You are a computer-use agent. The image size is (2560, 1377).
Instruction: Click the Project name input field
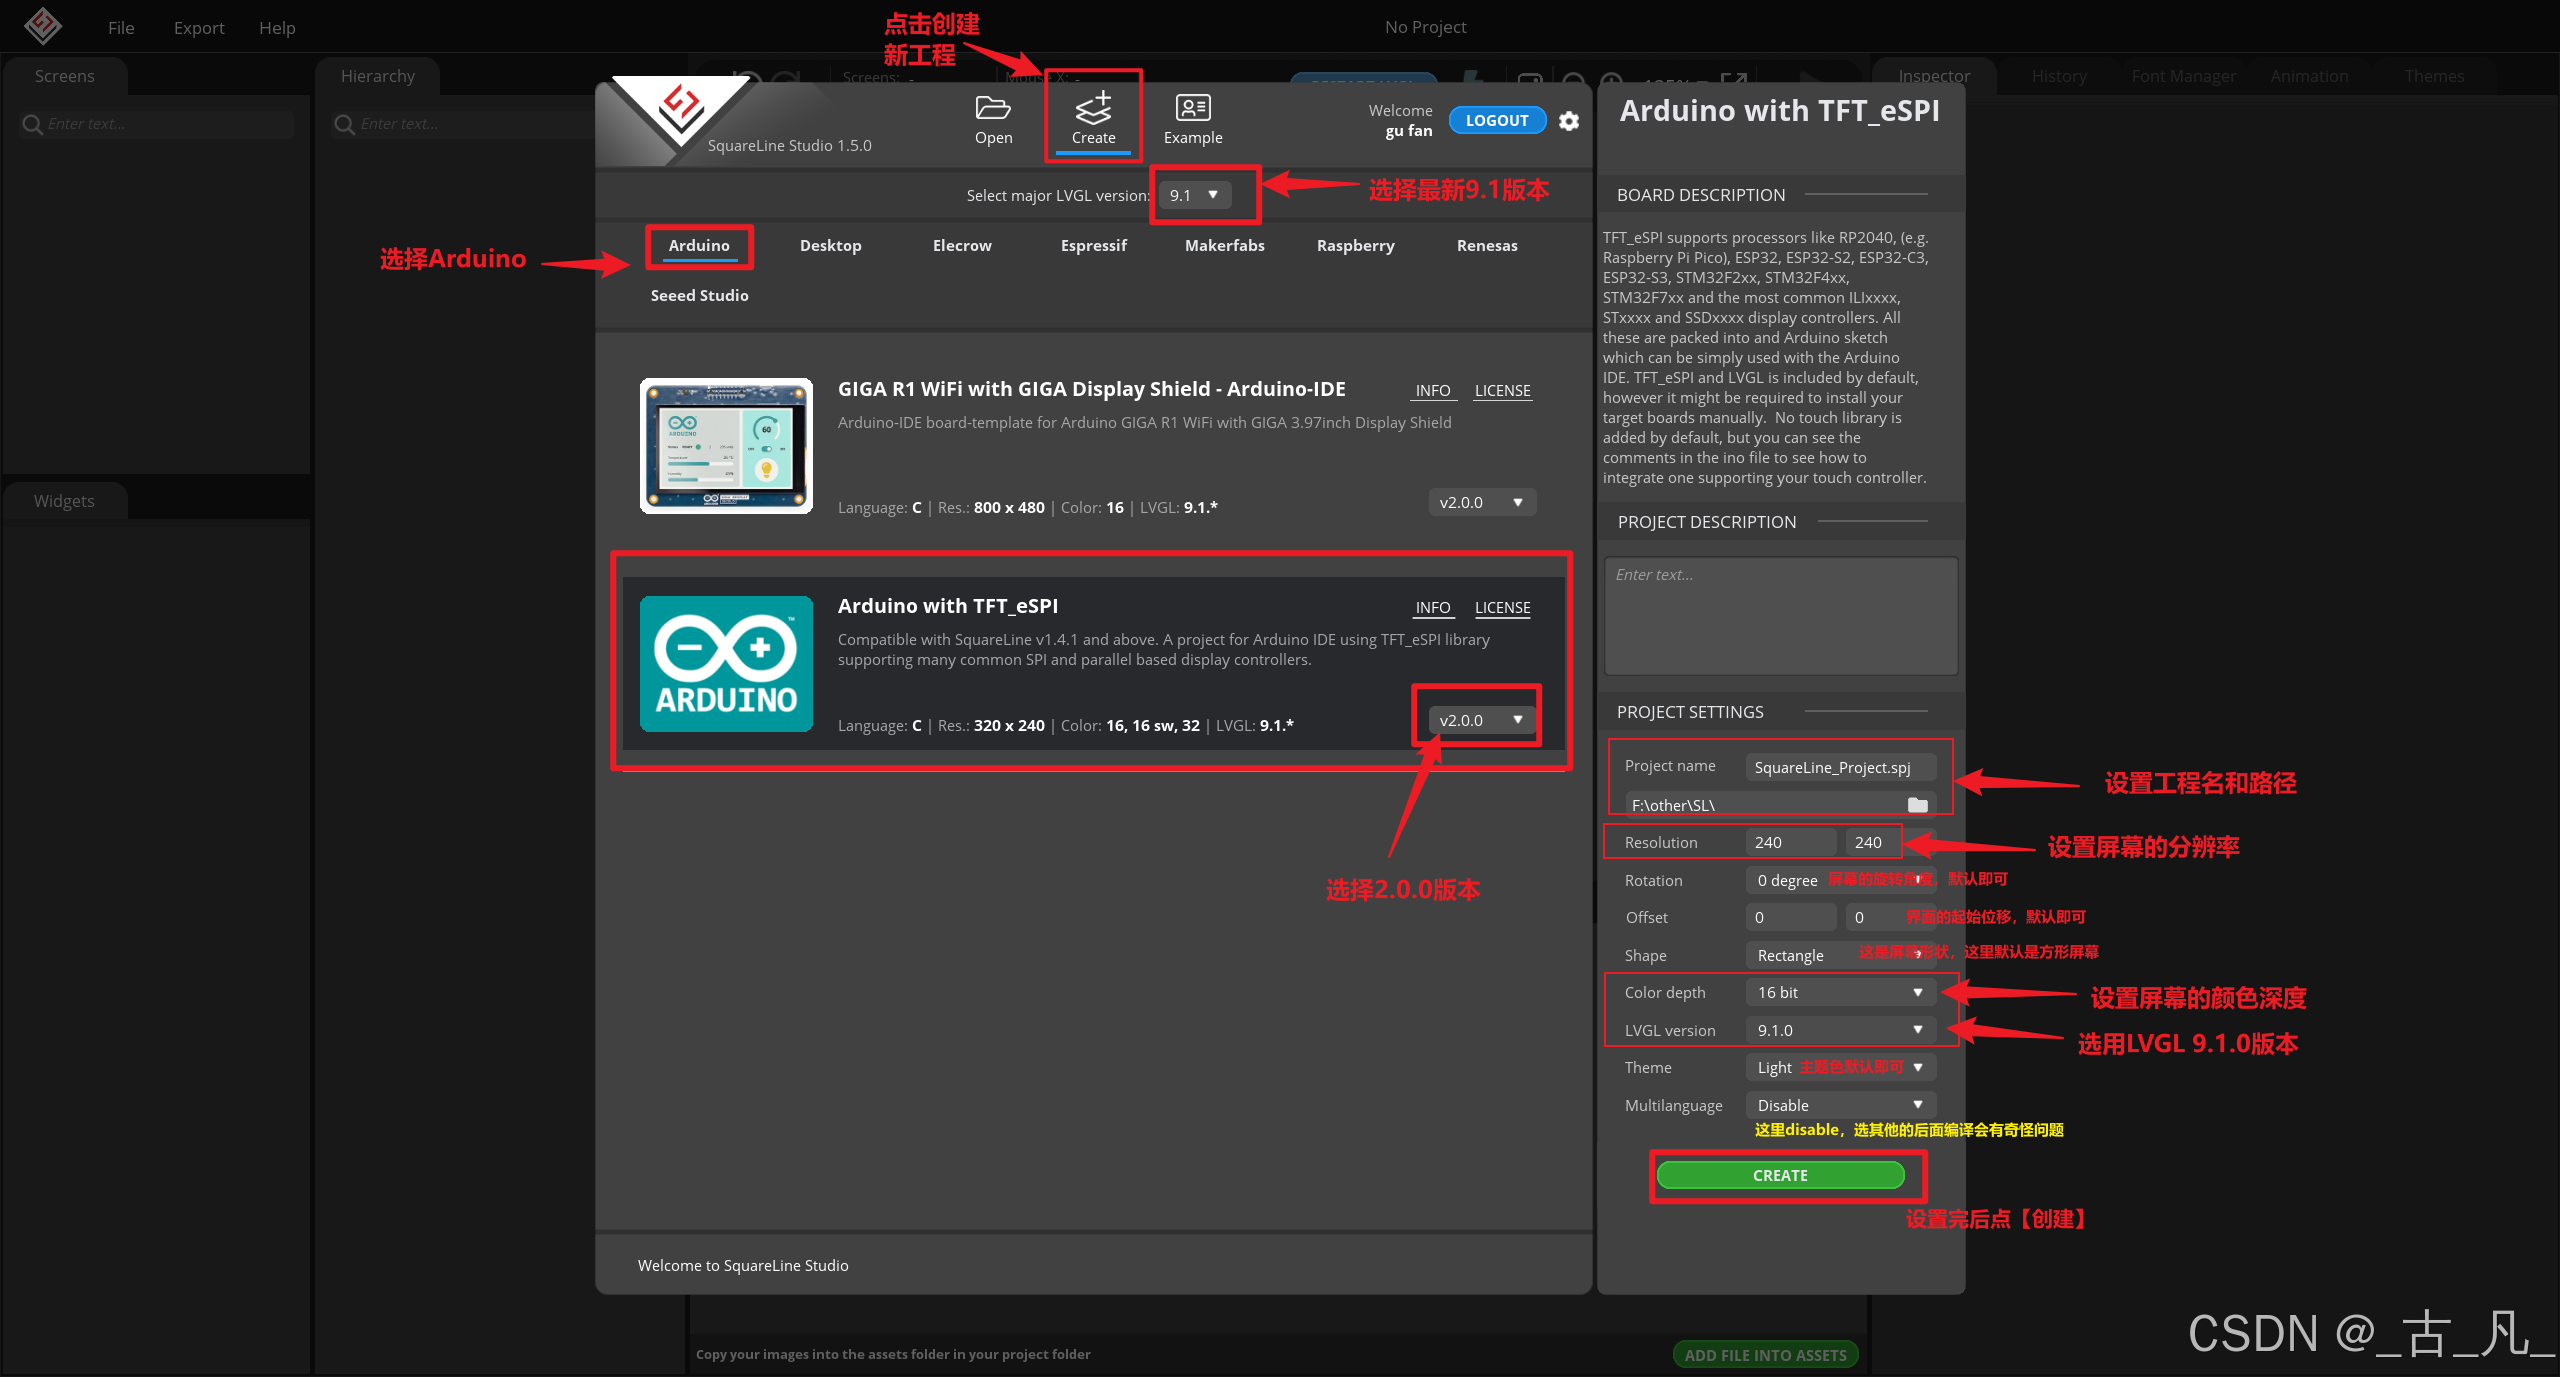[x=1839, y=767]
